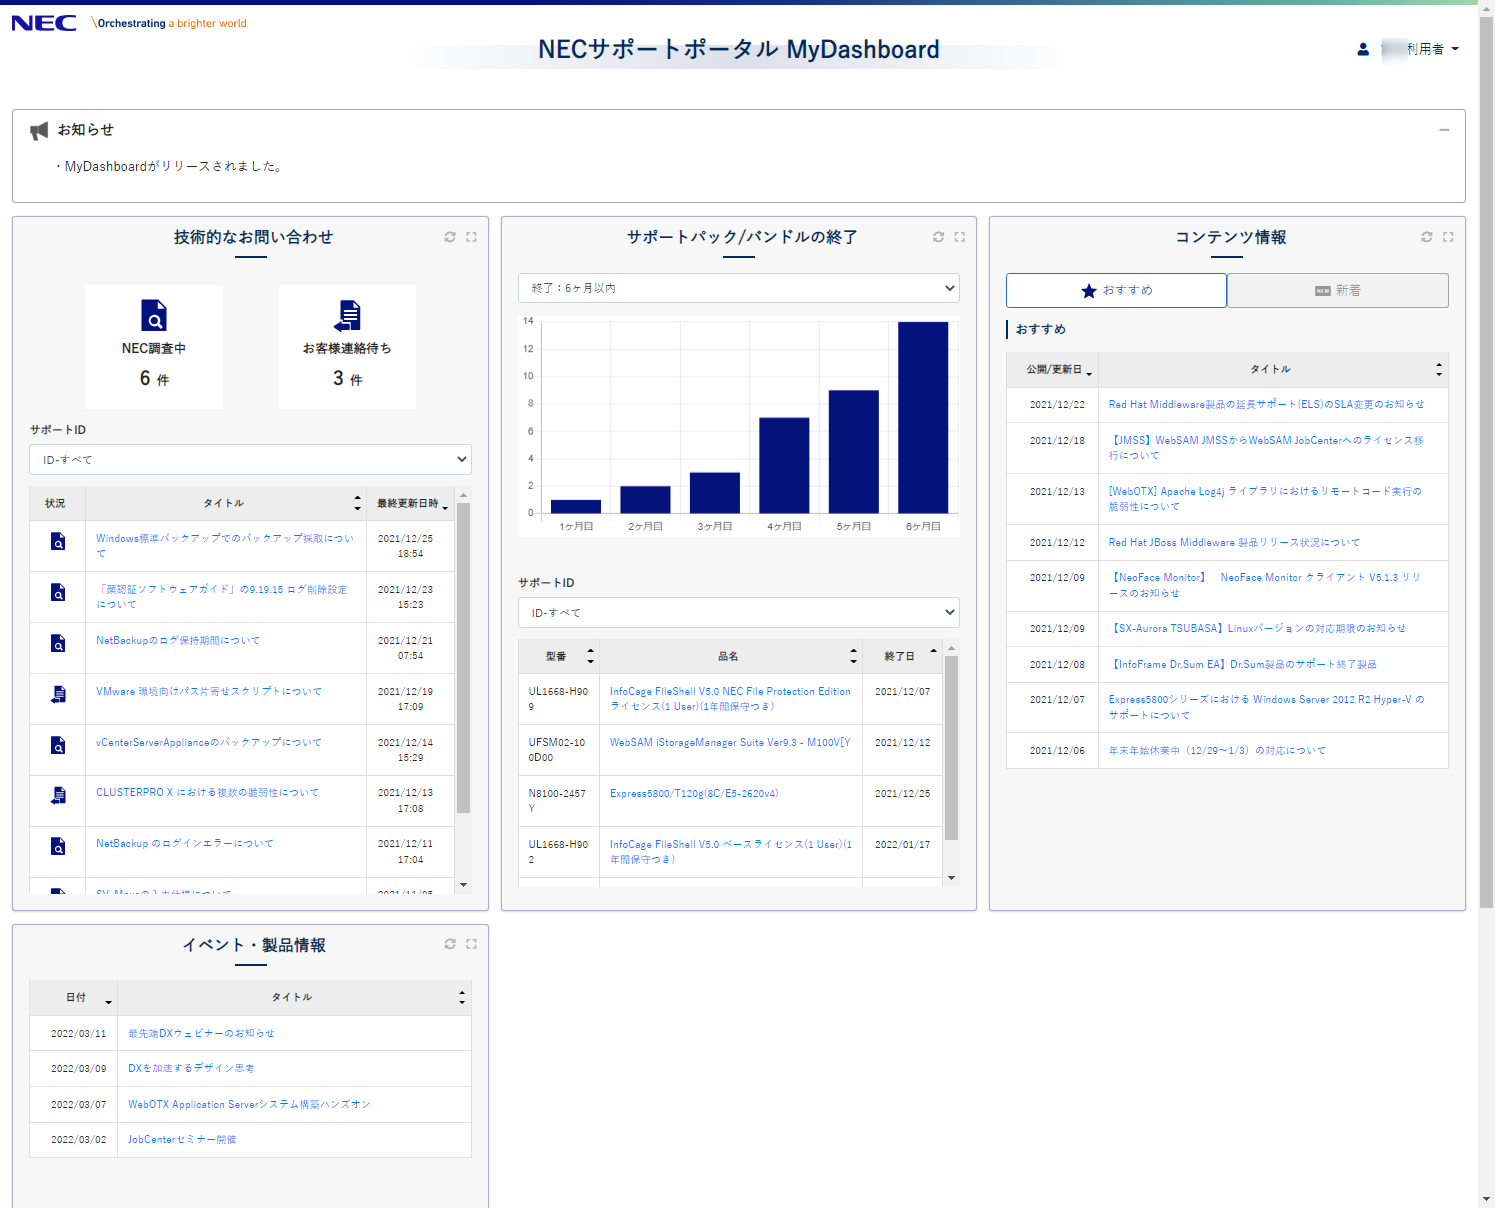Open 年末年始休業中の対応について article
Viewport: 1495px width, 1208px height.
point(1217,750)
